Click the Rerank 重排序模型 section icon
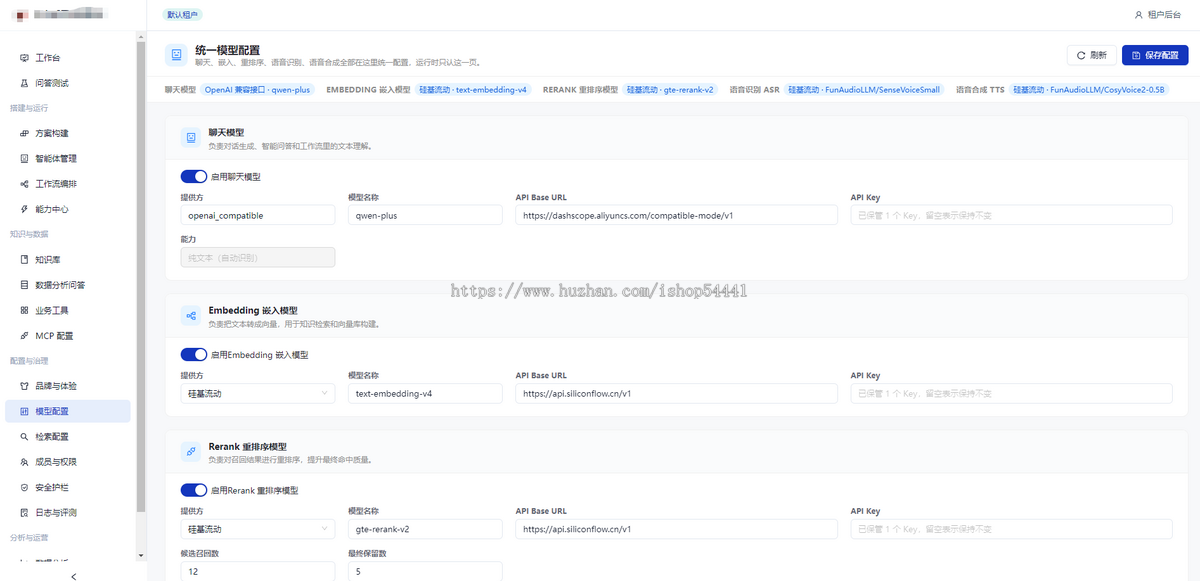 click(190, 452)
